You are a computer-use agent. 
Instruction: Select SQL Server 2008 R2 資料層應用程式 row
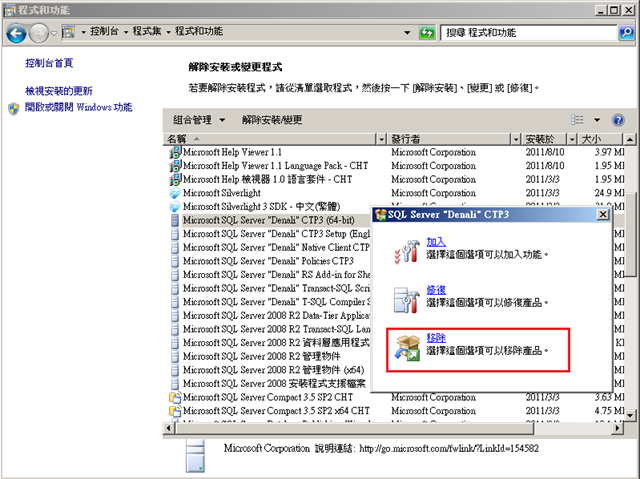tap(269, 343)
